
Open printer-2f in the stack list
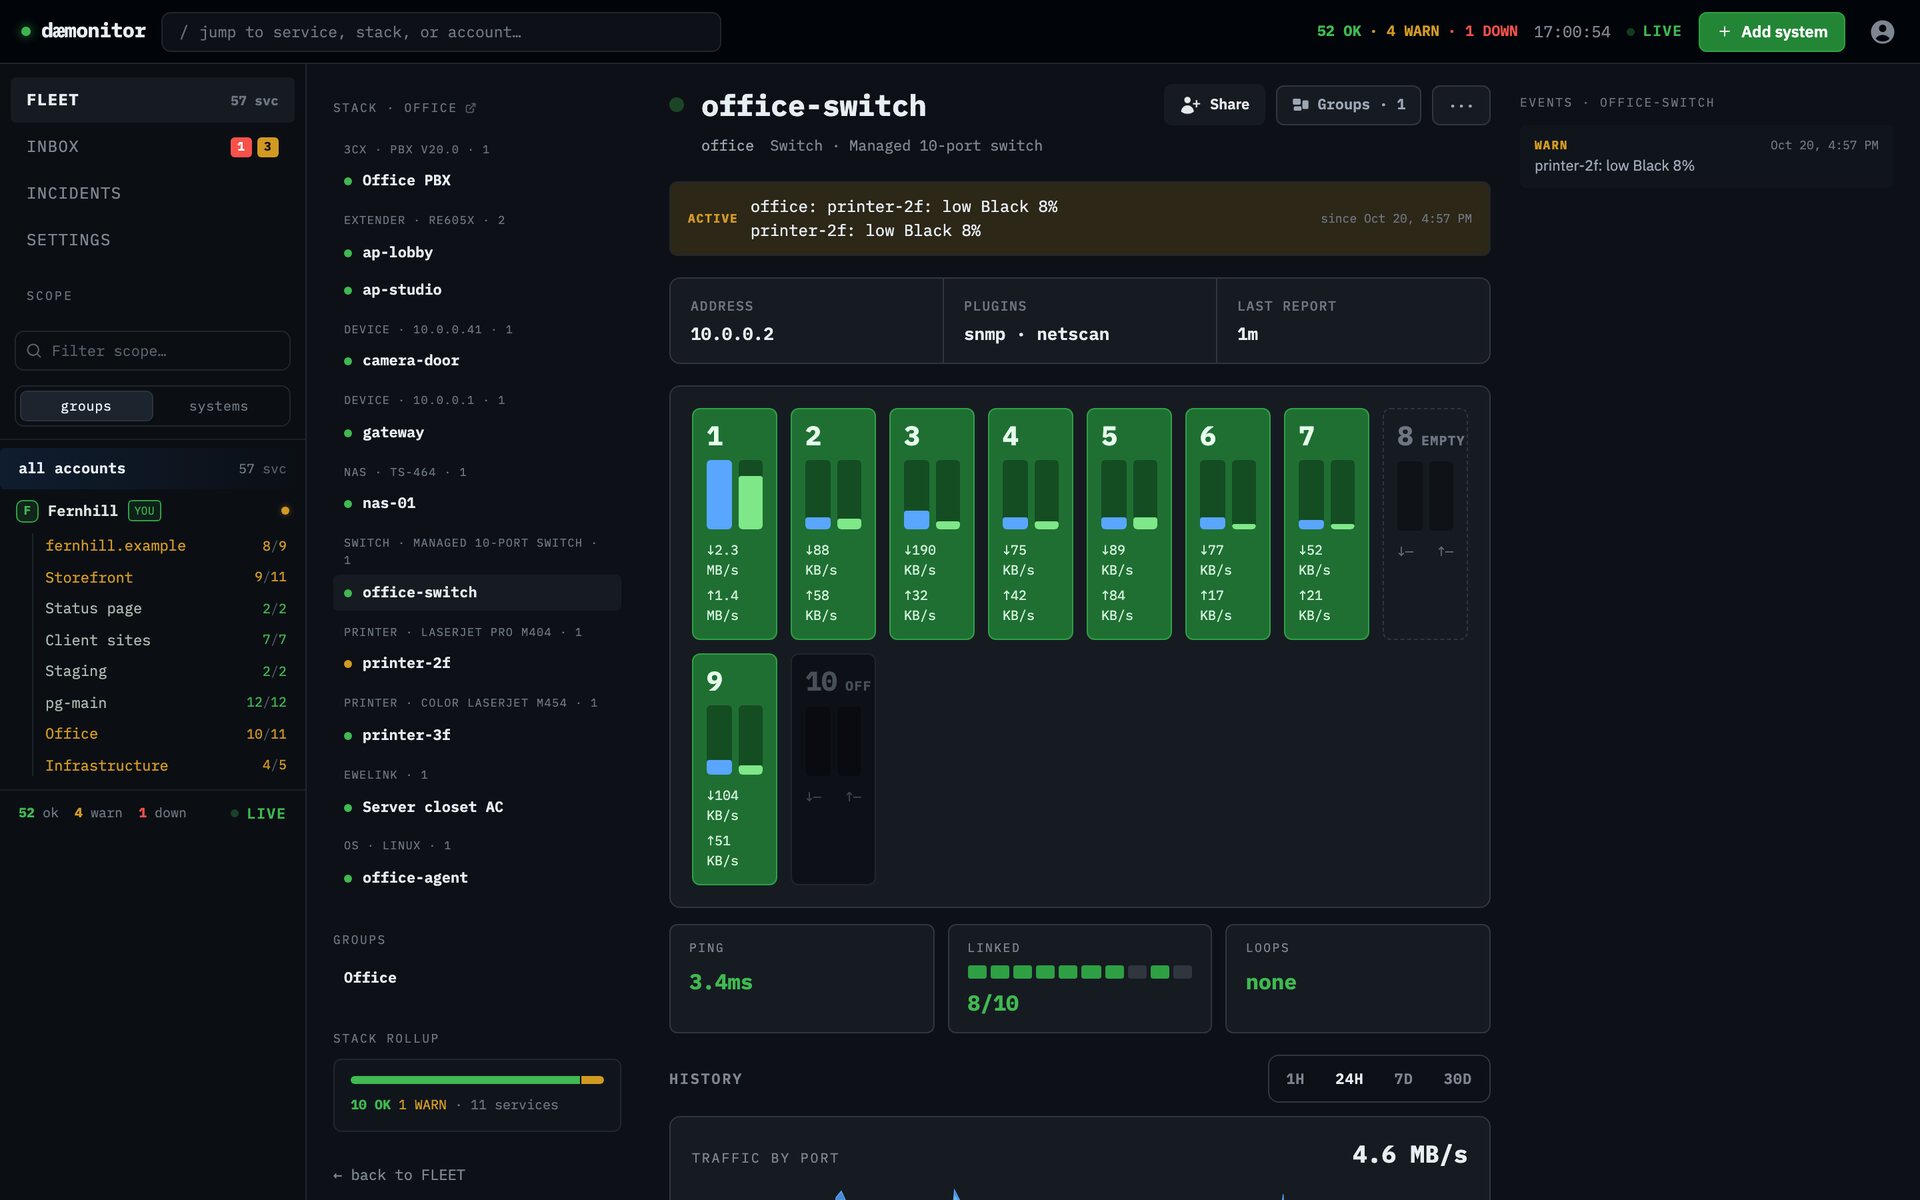tap(477, 664)
